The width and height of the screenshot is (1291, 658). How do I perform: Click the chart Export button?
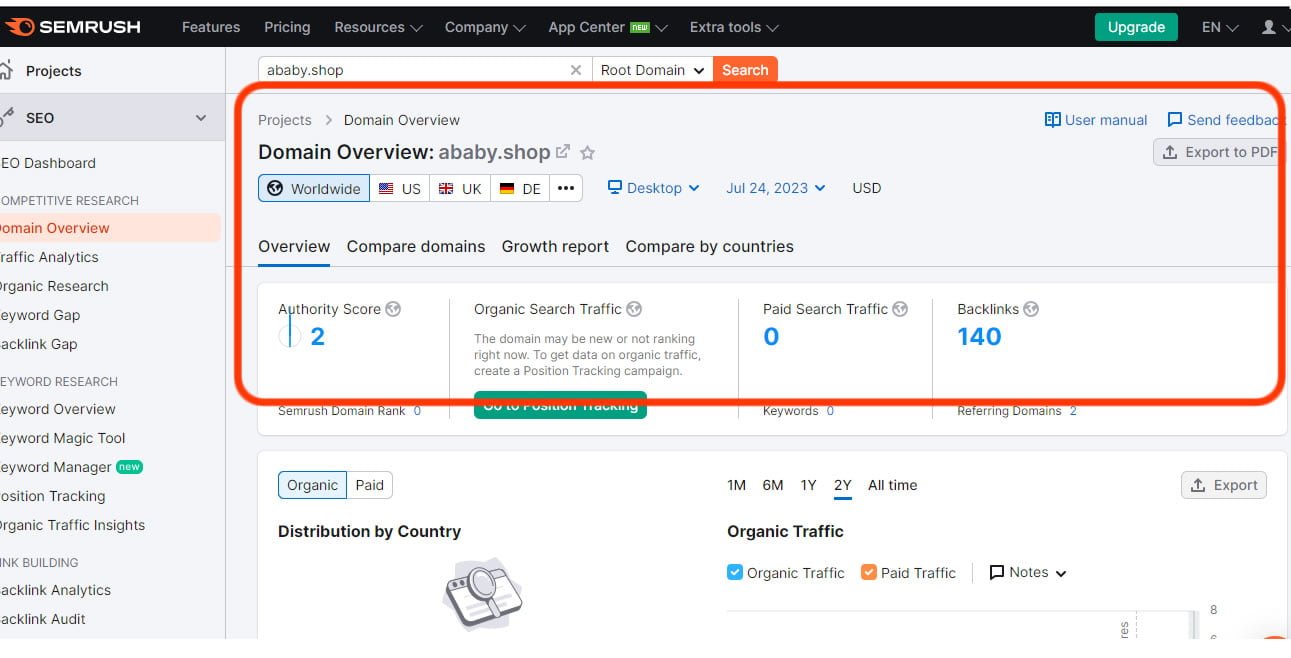pos(1224,485)
